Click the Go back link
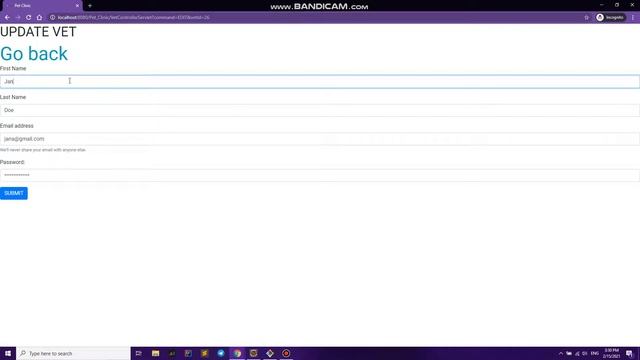 click(x=34, y=53)
